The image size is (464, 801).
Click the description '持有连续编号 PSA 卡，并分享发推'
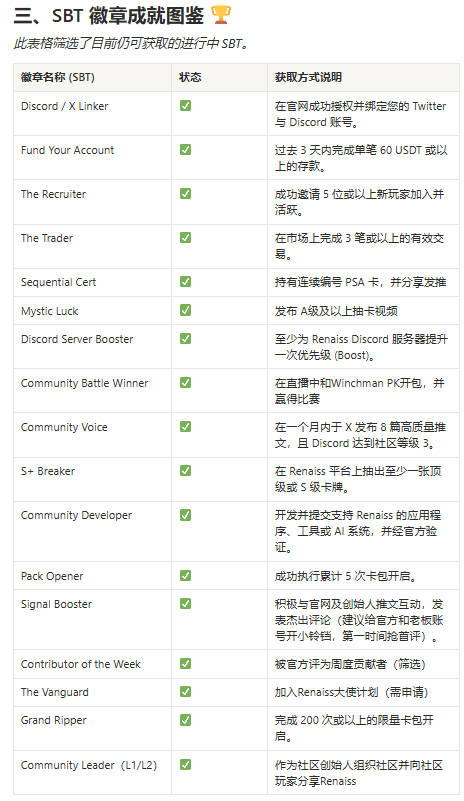360,282
